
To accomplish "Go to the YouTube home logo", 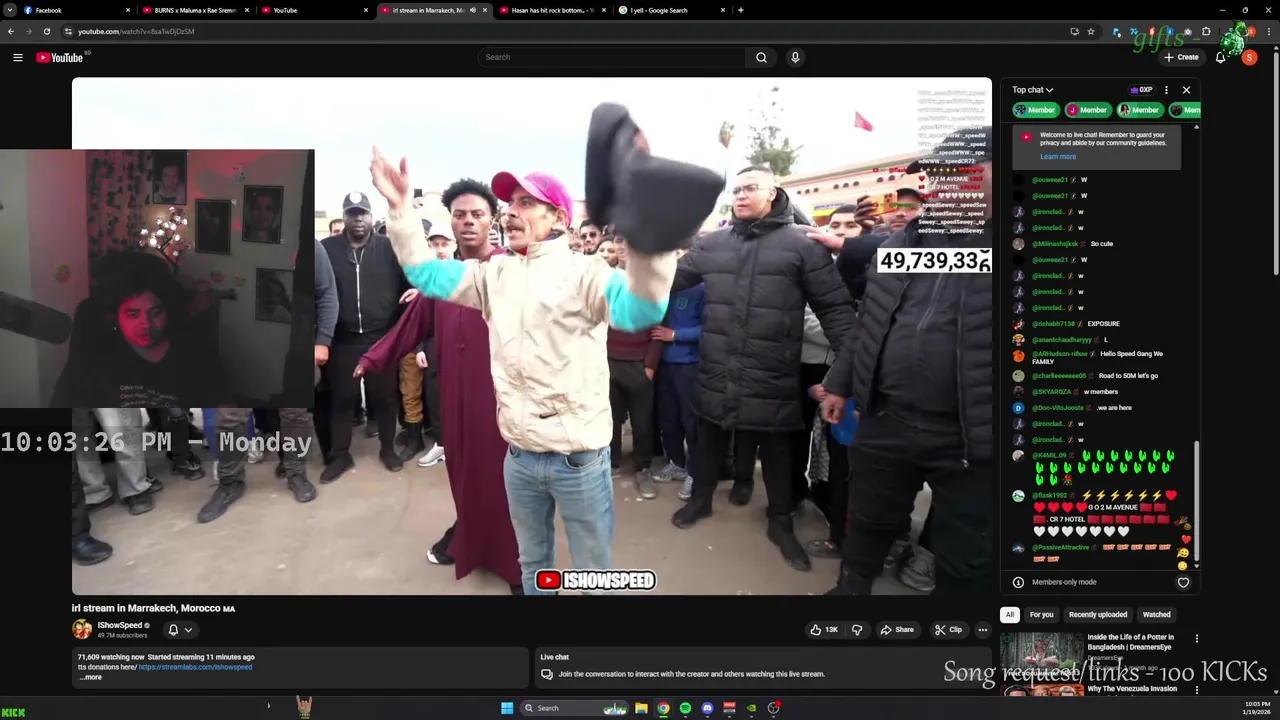I will pos(60,57).
